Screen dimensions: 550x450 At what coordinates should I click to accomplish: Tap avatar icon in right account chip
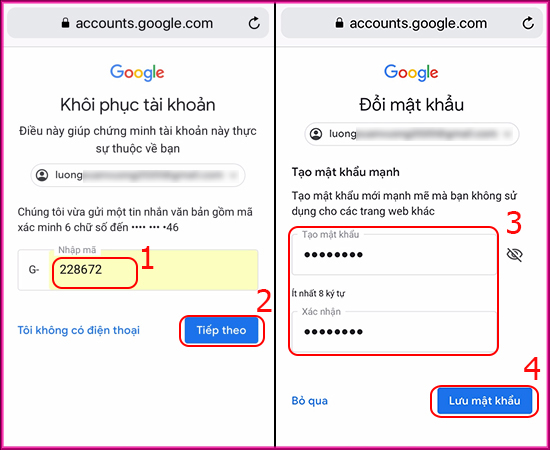click(x=316, y=134)
